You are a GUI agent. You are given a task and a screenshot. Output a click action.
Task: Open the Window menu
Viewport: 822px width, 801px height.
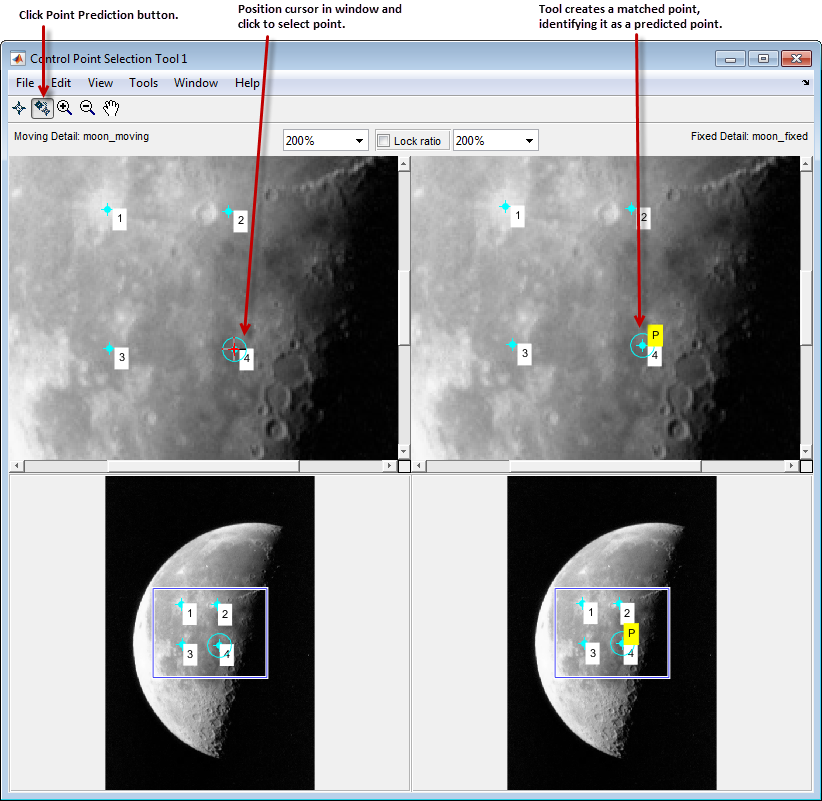195,83
